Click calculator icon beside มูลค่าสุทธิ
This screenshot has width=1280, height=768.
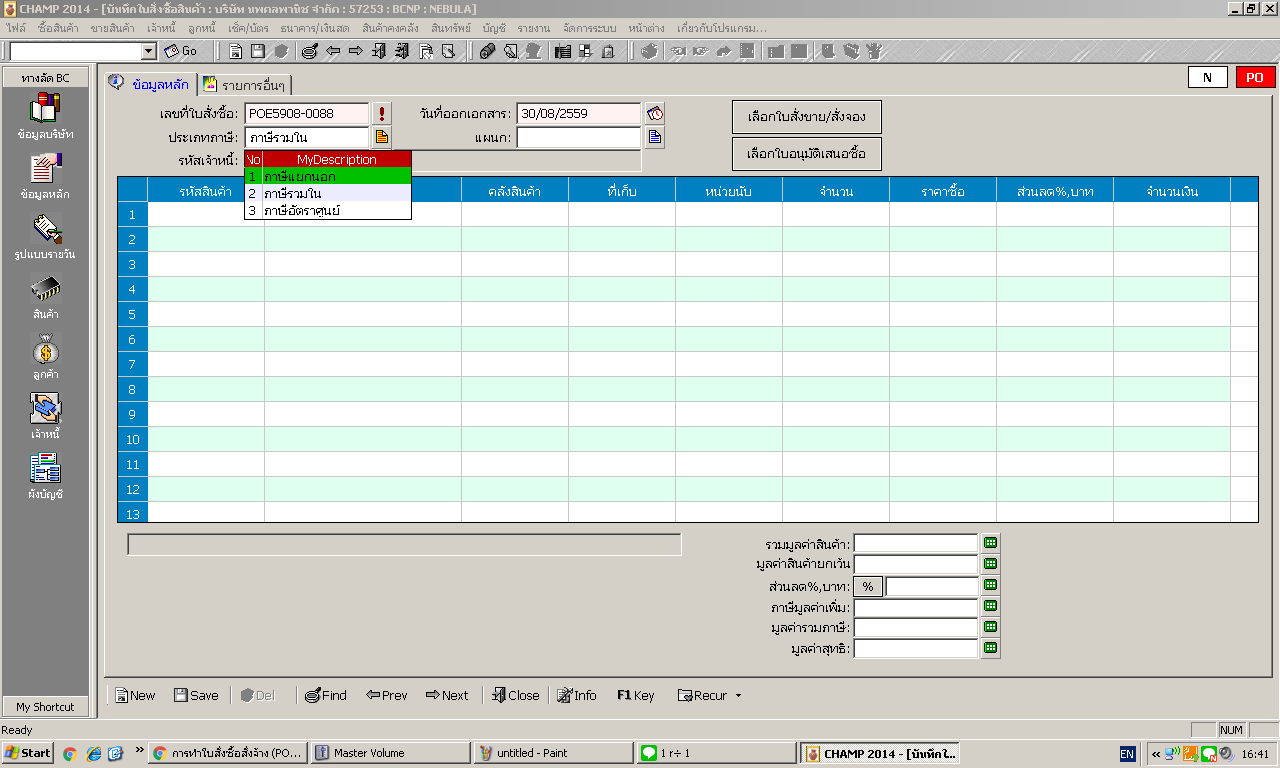pyautogui.click(x=990, y=648)
